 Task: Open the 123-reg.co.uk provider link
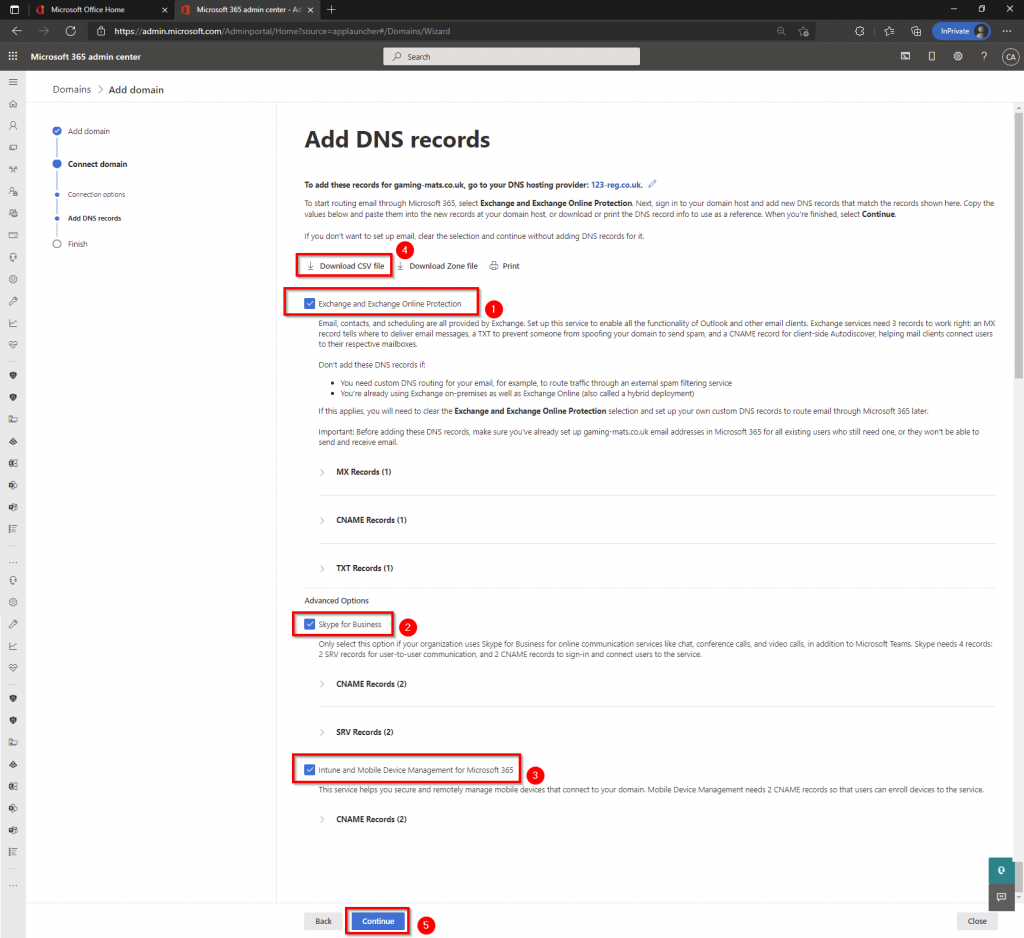click(616, 185)
